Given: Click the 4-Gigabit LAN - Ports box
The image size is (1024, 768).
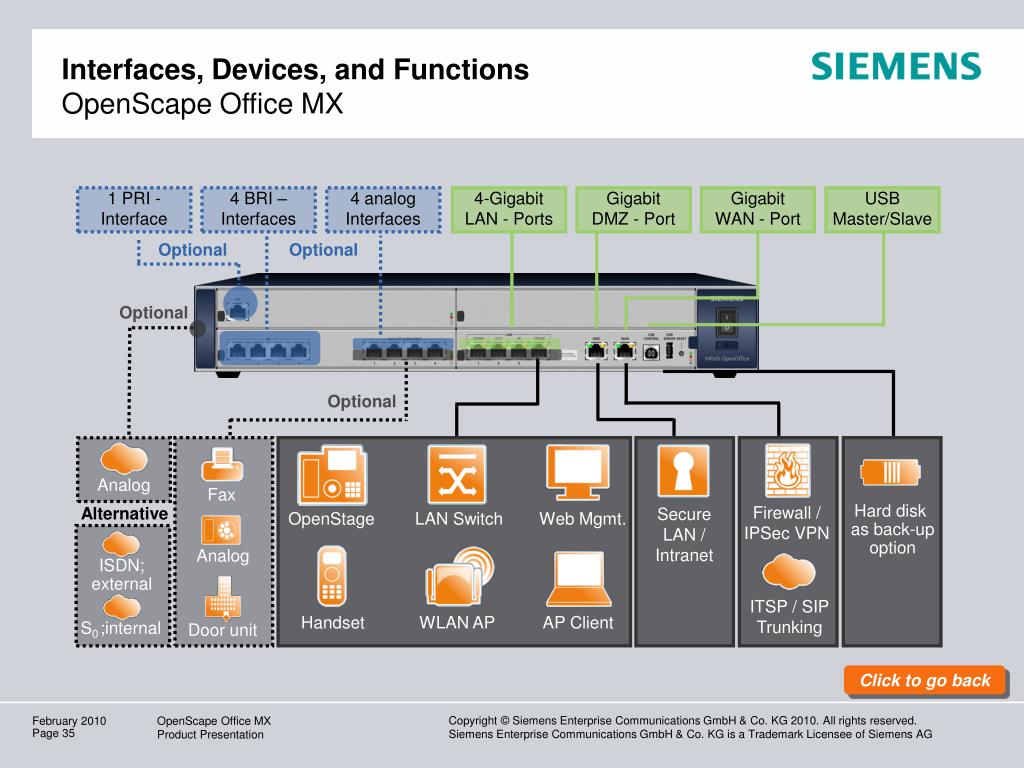Looking at the screenshot, I should pyautogui.click(x=509, y=209).
